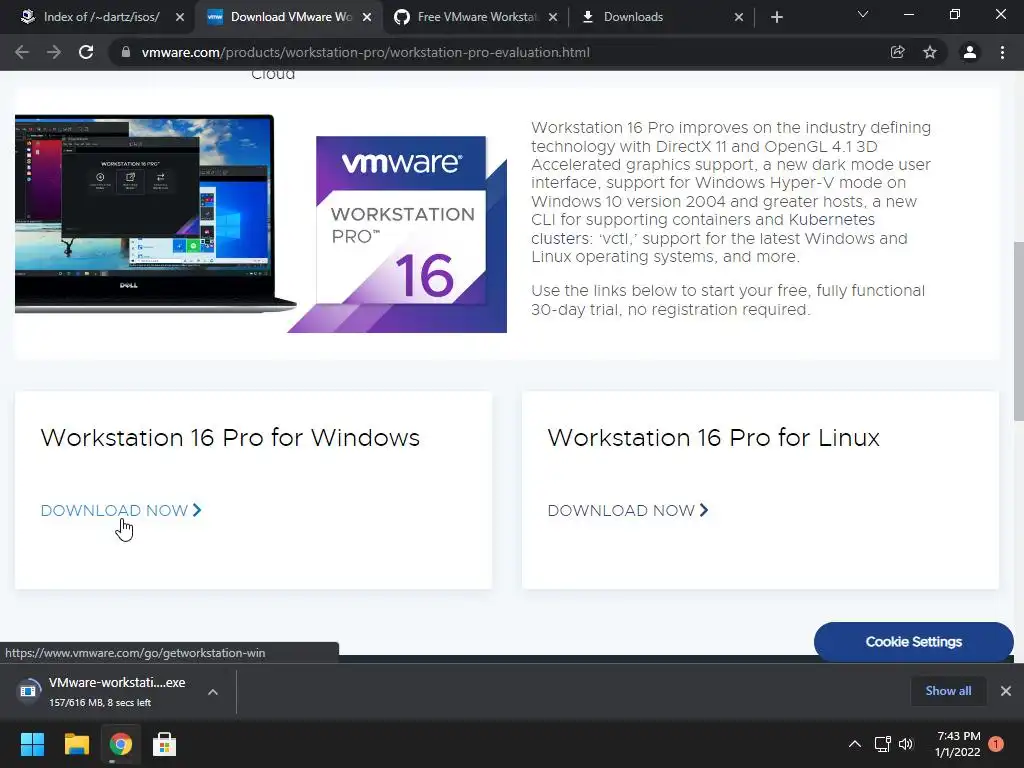Open the clock showing 7:43 PM
The width and height of the screenshot is (1024, 768).
click(x=958, y=744)
